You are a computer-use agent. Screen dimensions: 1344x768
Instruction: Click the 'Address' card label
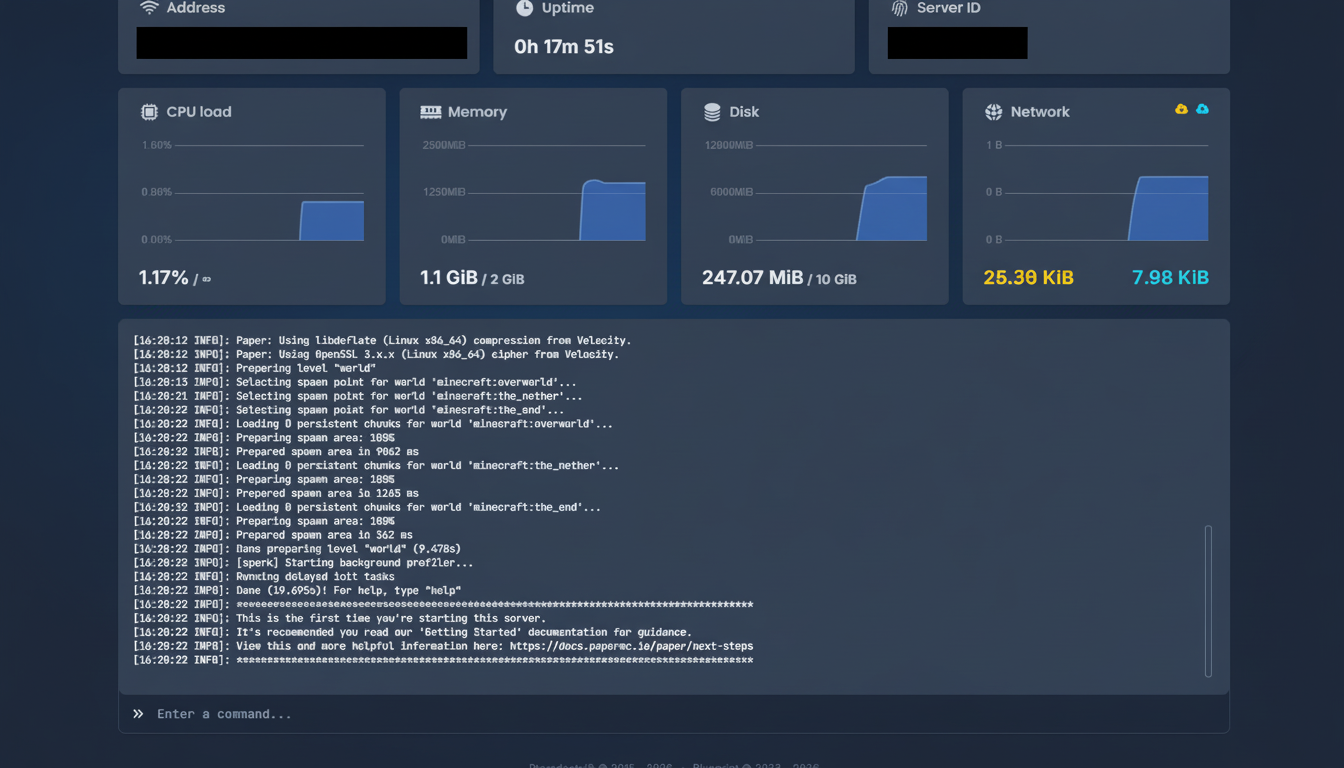coord(196,8)
